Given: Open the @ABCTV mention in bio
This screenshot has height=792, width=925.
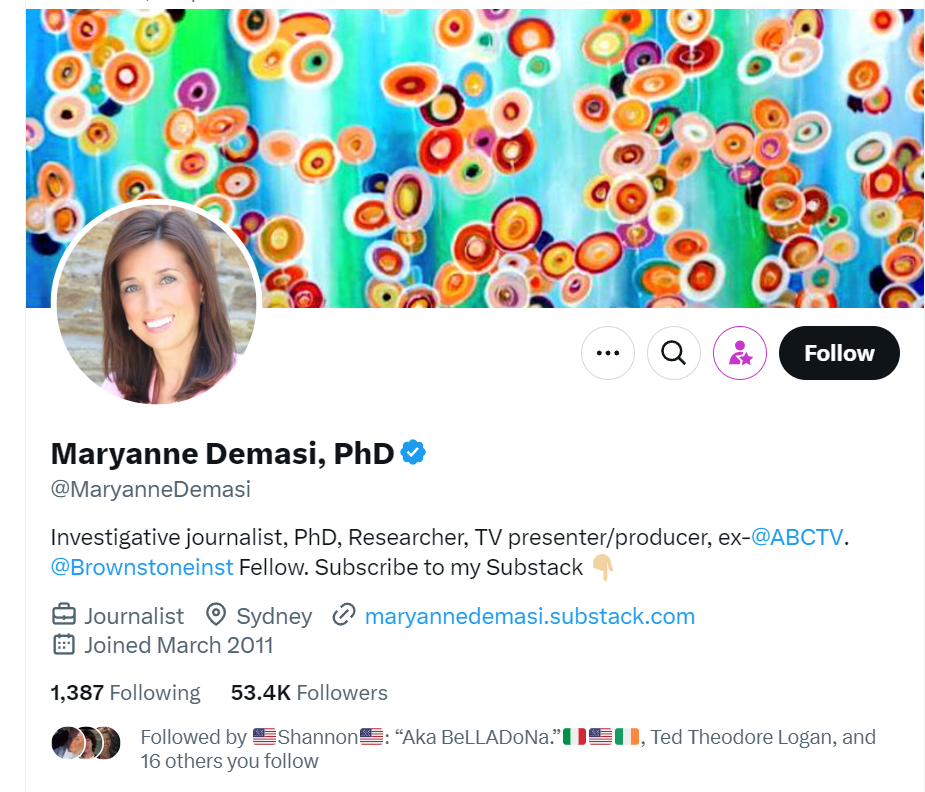Looking at the screenshot, I should tap(797, 537).
